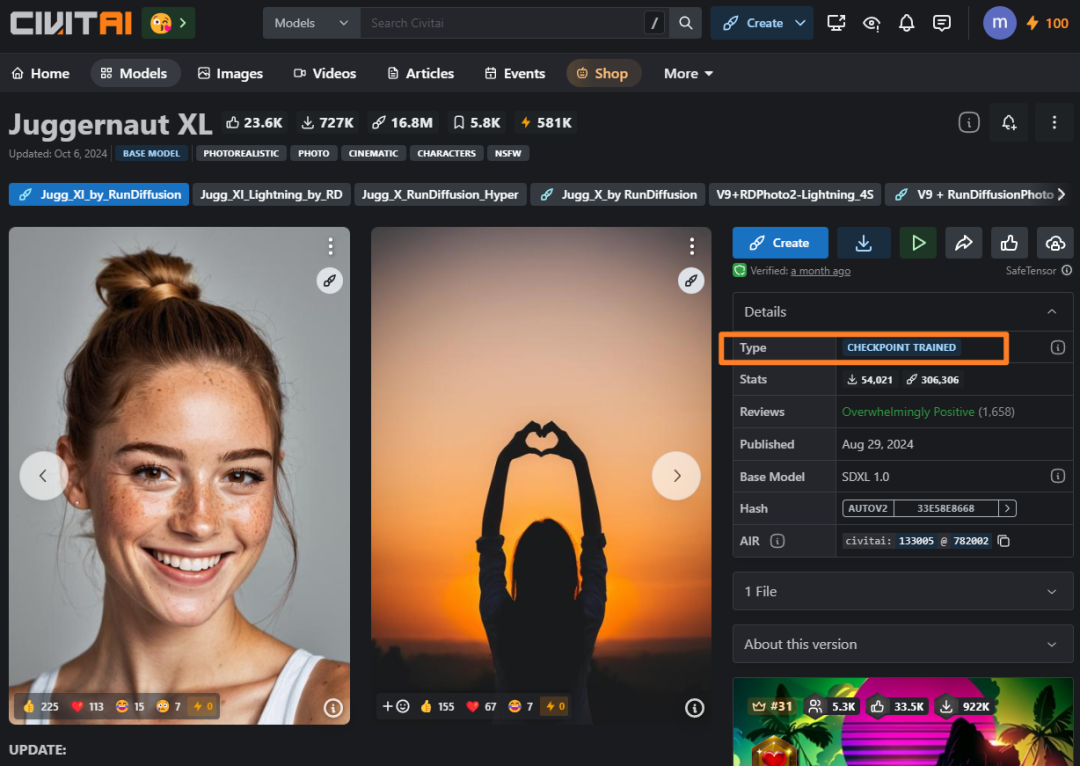This screenshot has height=766, width=1080.
Task: Click the 5.8K bookmark badge
Action: (476, 123)
